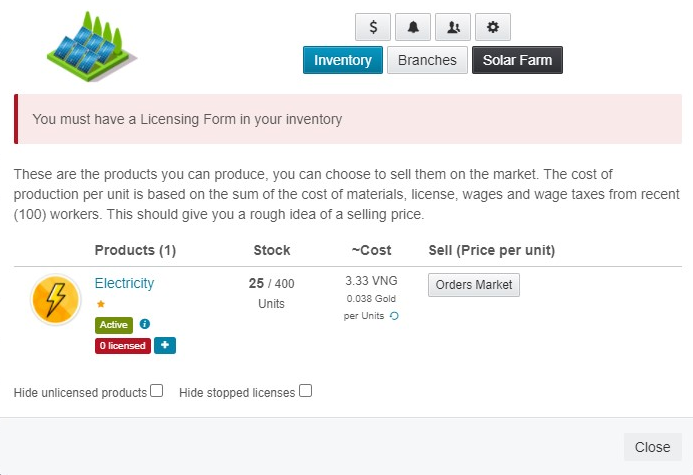
Task: Click the Electricity lightning bolt icon
Action: (56, 300)
